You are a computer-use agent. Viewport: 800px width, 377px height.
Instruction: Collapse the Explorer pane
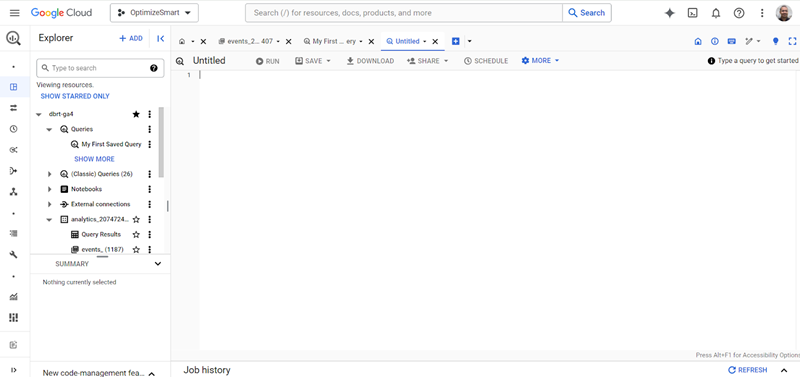tap(160, 38)
